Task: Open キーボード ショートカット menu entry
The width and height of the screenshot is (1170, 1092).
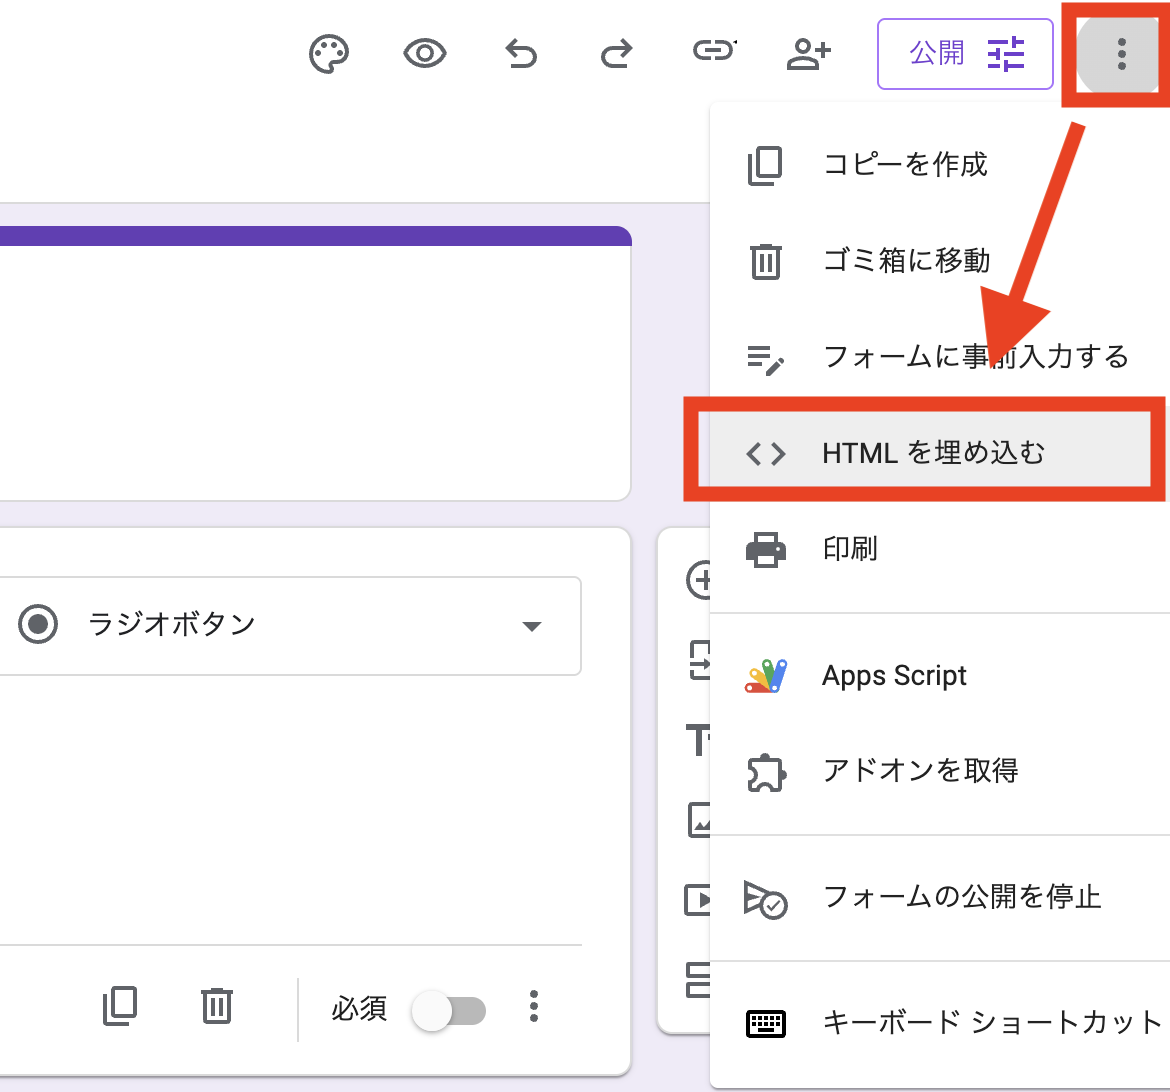Action: 991,1023
